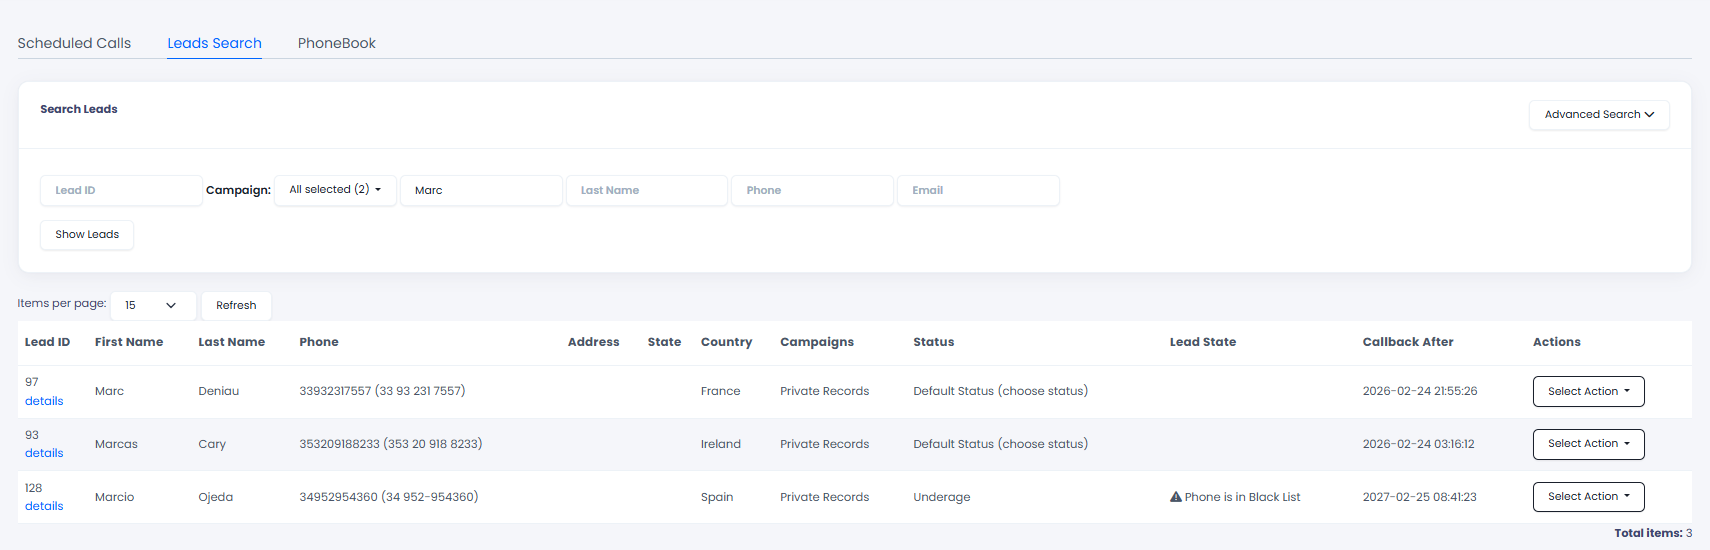Click callback time 2027-02-25 08:41:23
The height and width of the screenshot is (550, 1710).
[x=1420, y=497]
